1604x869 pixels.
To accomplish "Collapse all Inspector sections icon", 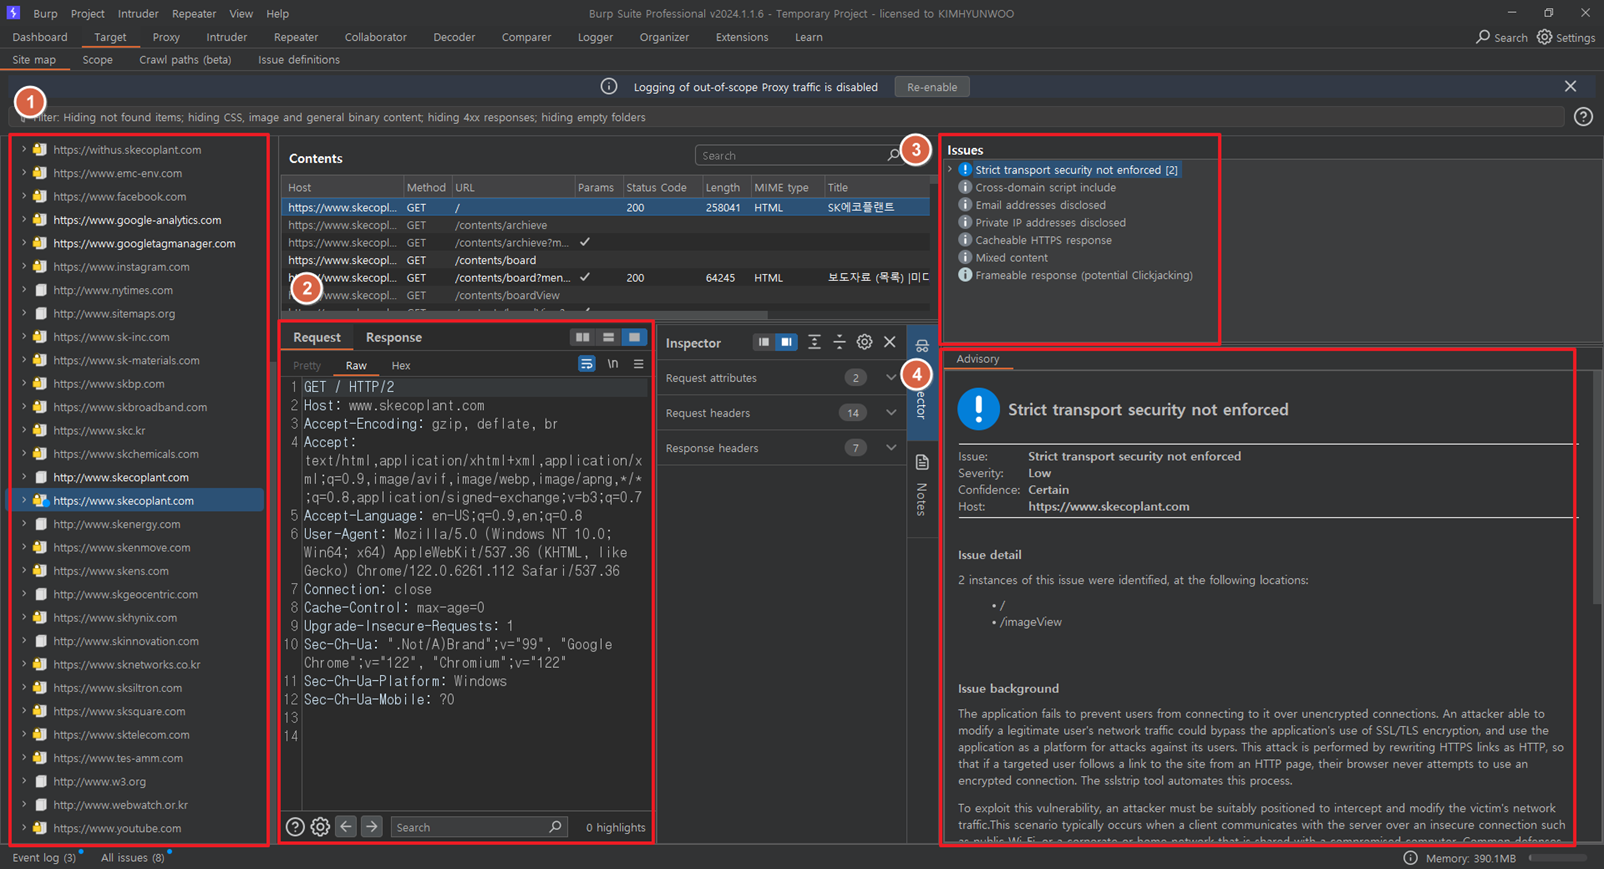I will pyautogui.click(x=839, y=342).
